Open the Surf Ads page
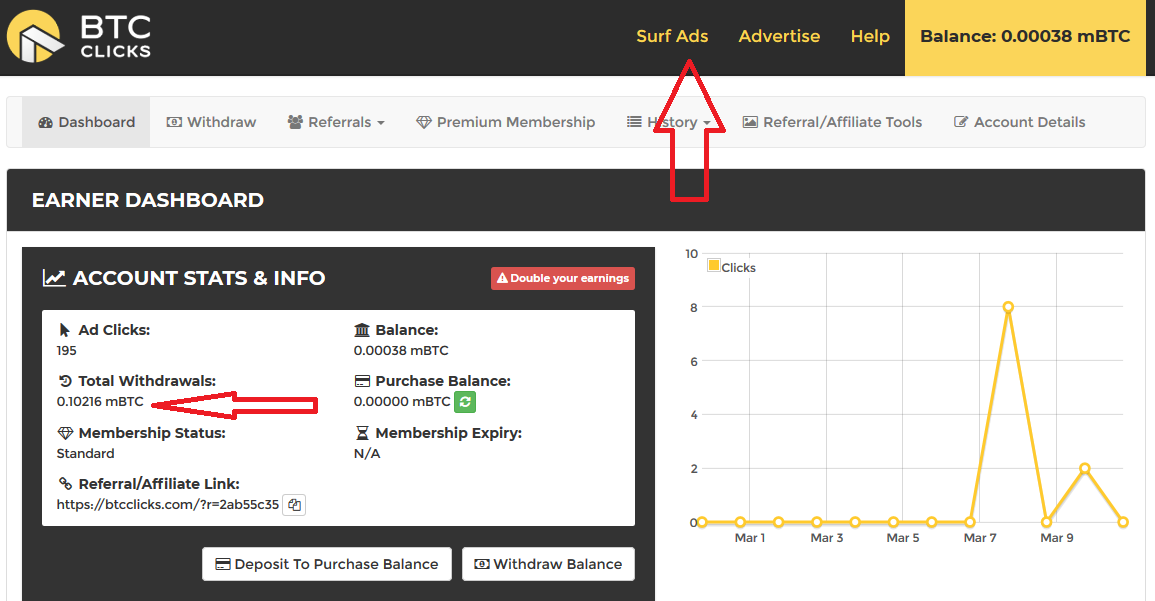1155x601 pixels. 672,36
